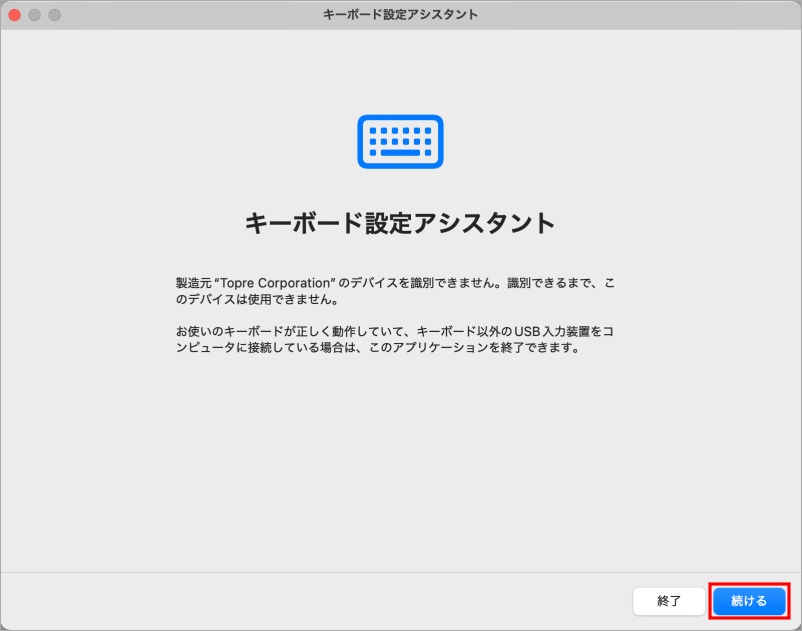The height and width of the screenshot is (631, 802).
Task: Click the empty dialog background area
Action: point(400,470)
